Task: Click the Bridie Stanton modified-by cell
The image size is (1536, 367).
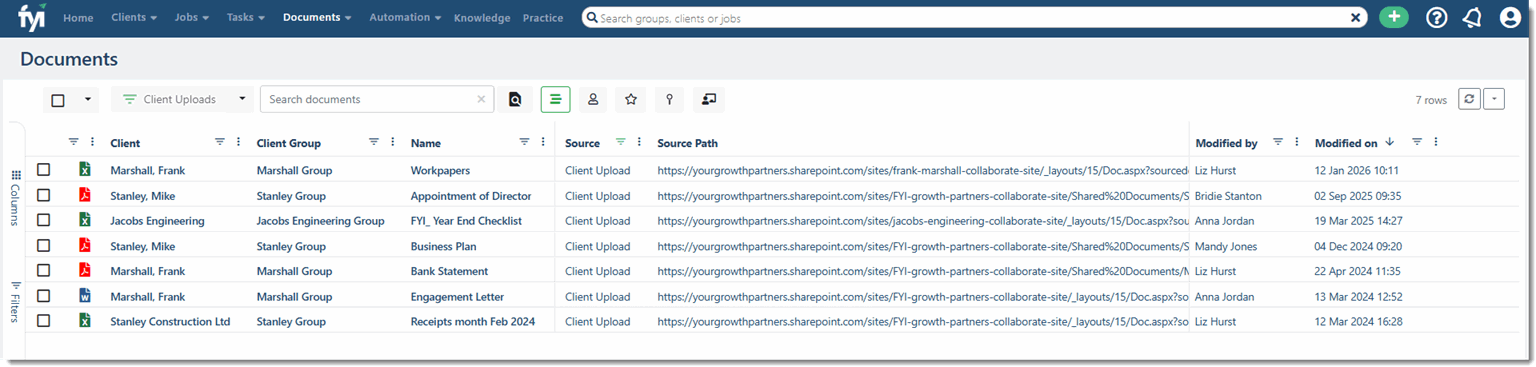Action: 1228,196
